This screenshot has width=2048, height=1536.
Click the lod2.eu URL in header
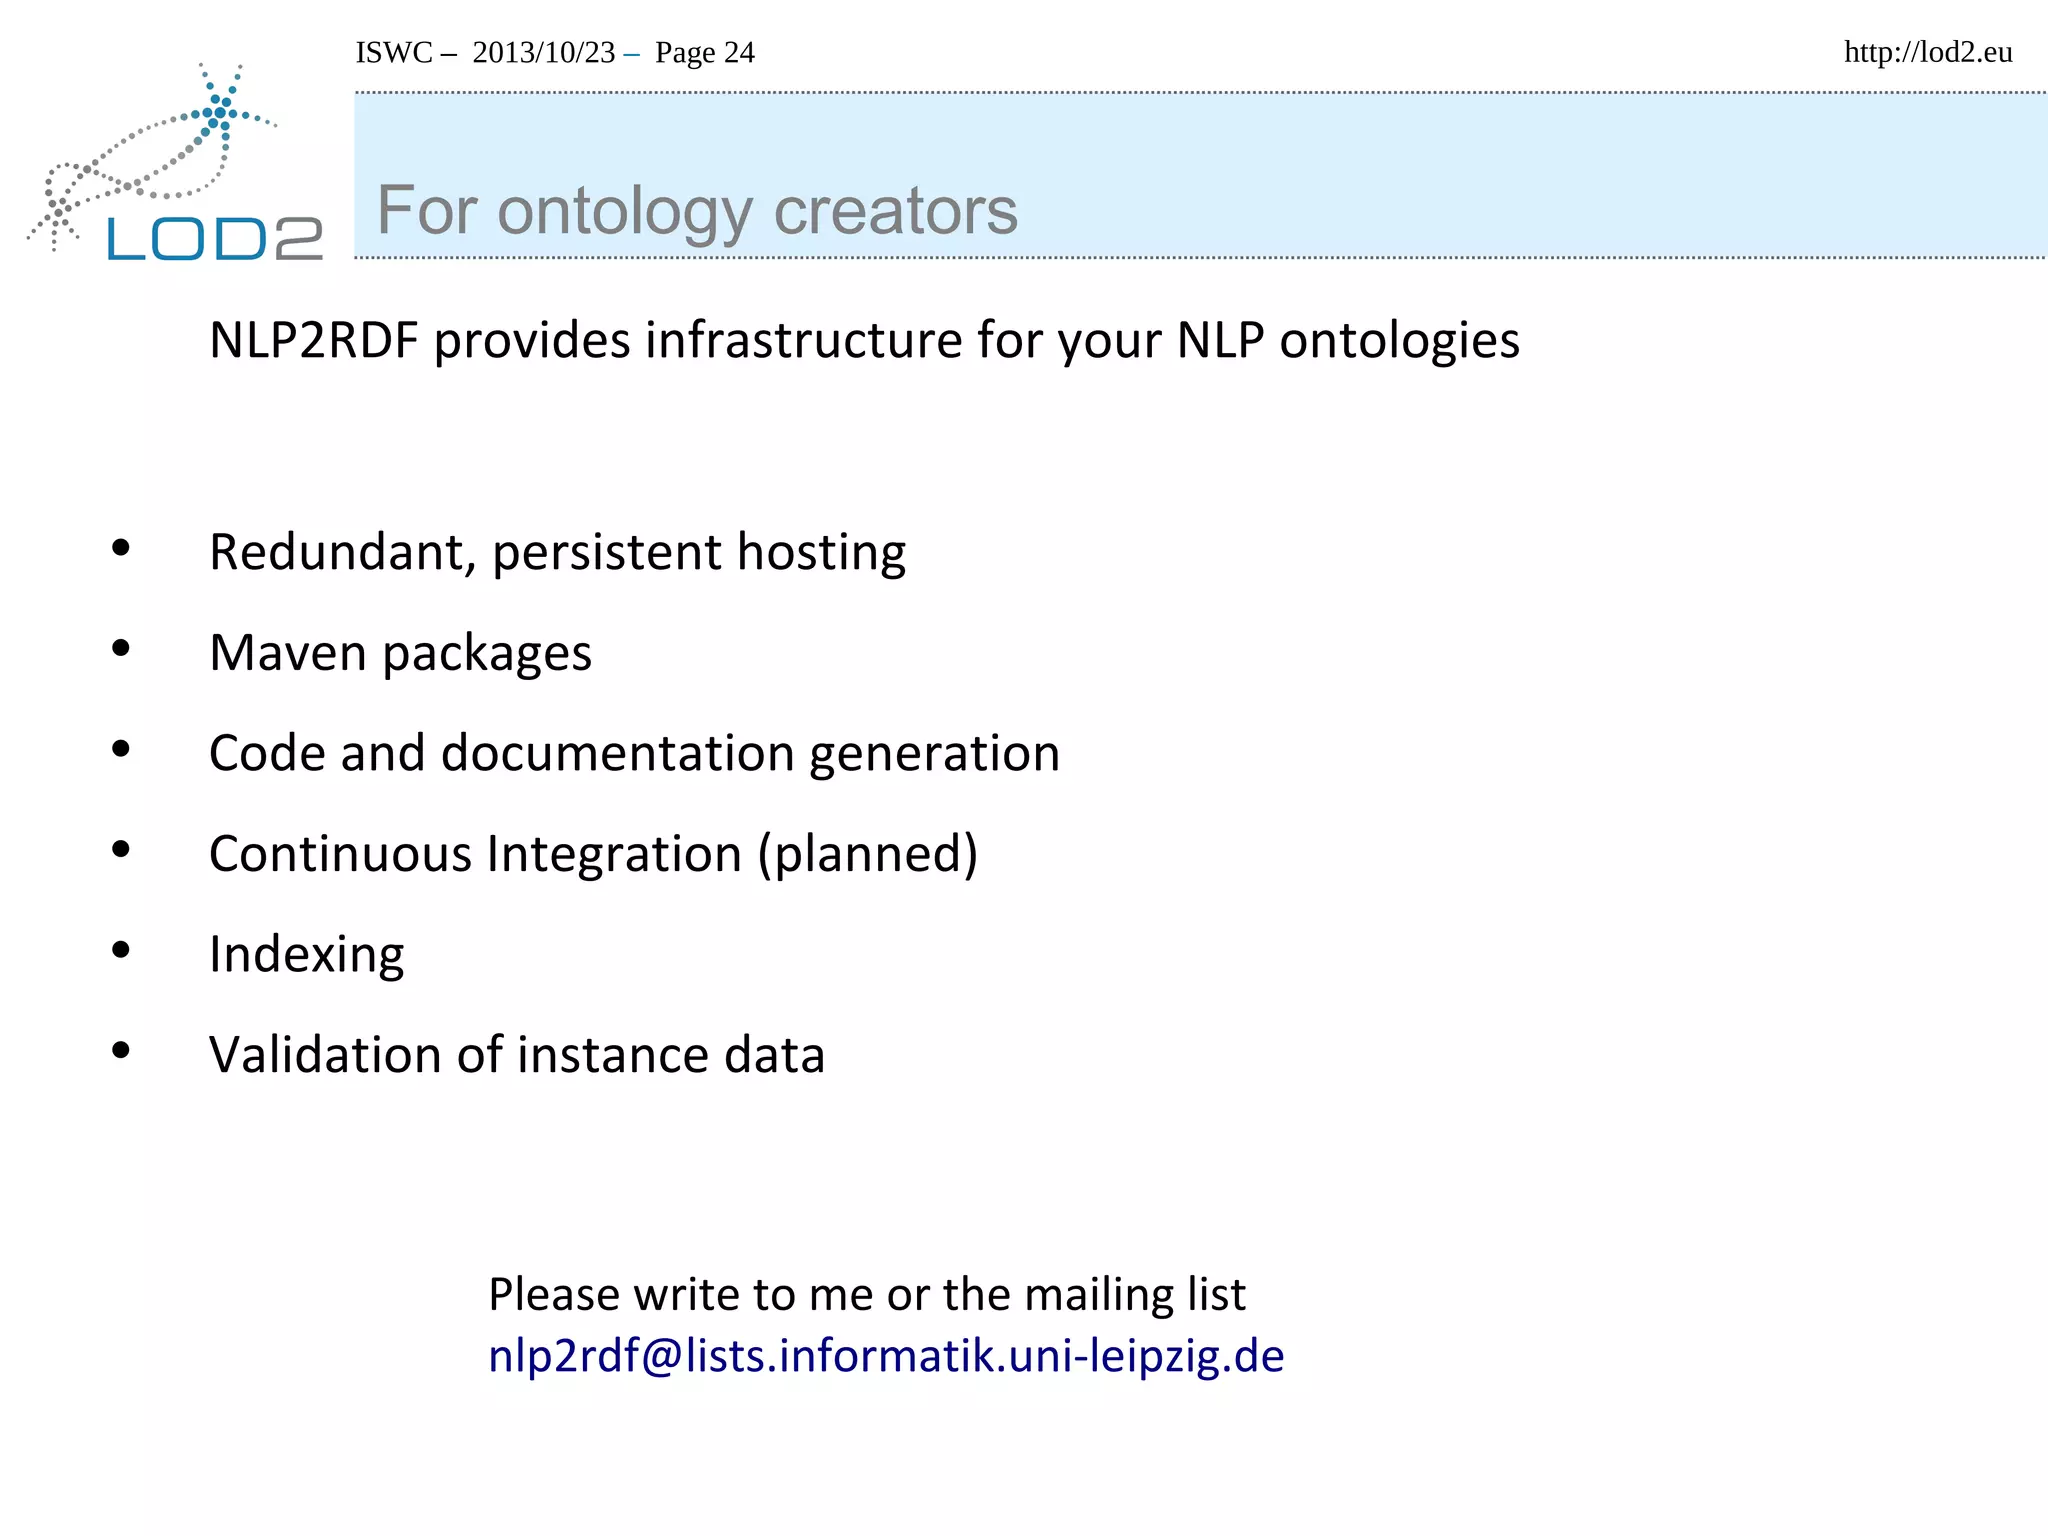pos(1927,52)
